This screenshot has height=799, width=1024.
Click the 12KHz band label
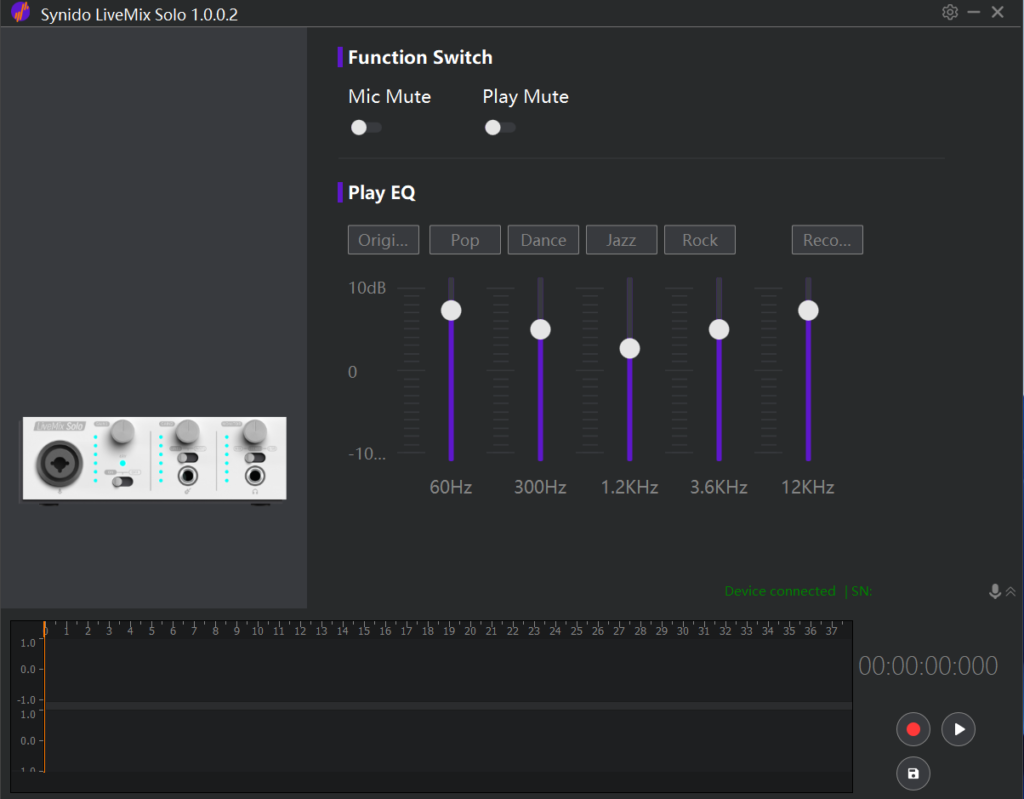(x=808, y=487)
